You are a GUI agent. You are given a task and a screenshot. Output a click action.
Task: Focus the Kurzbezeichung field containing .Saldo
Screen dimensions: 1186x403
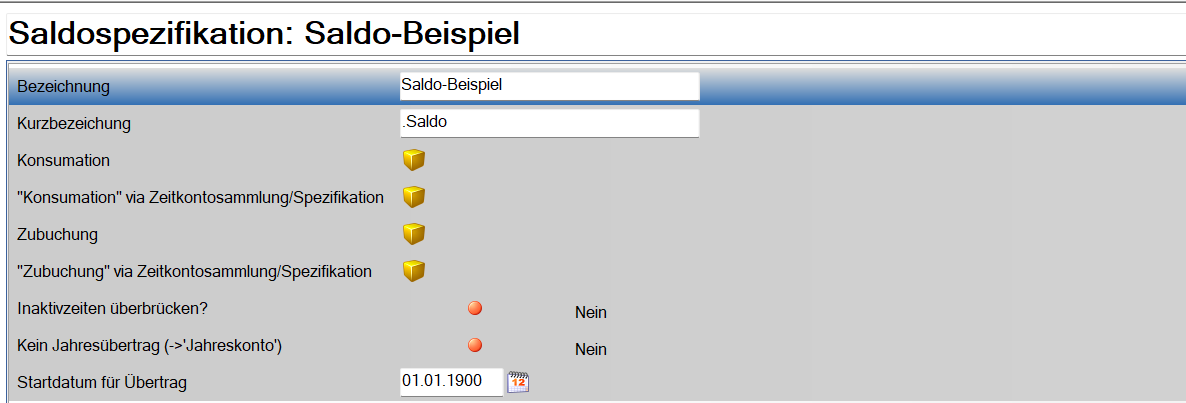click(548, 123)
